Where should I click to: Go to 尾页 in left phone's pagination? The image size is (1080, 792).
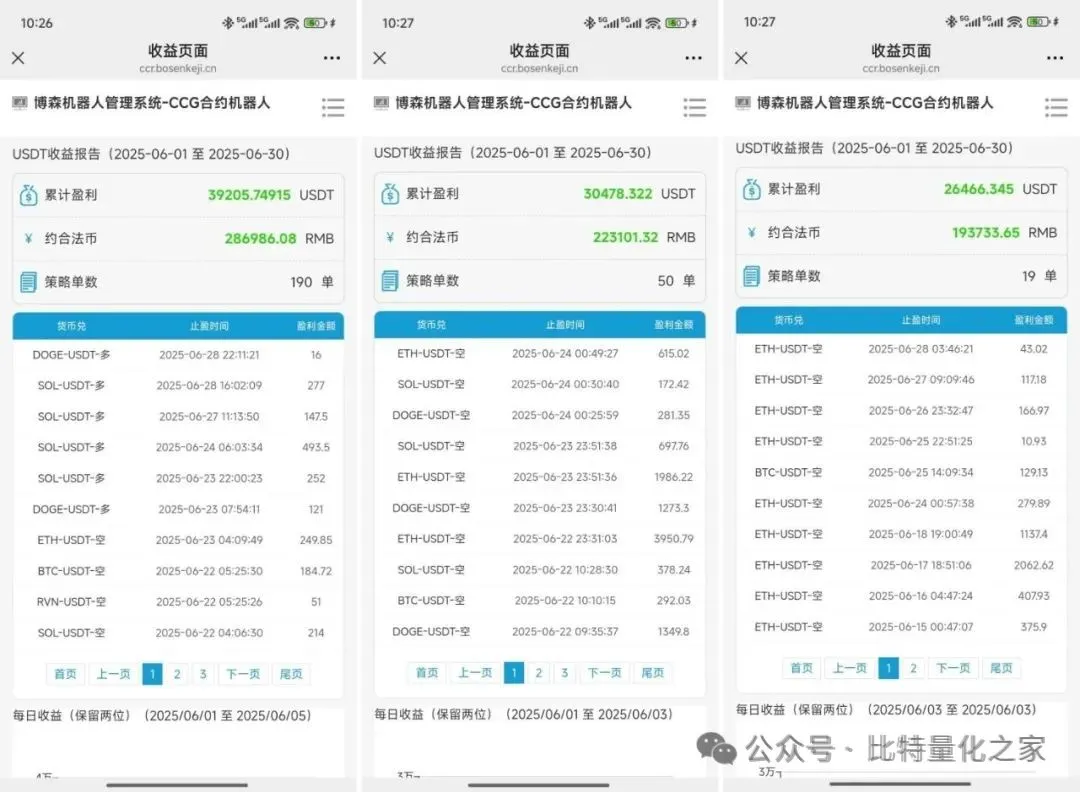coord(291,674)
